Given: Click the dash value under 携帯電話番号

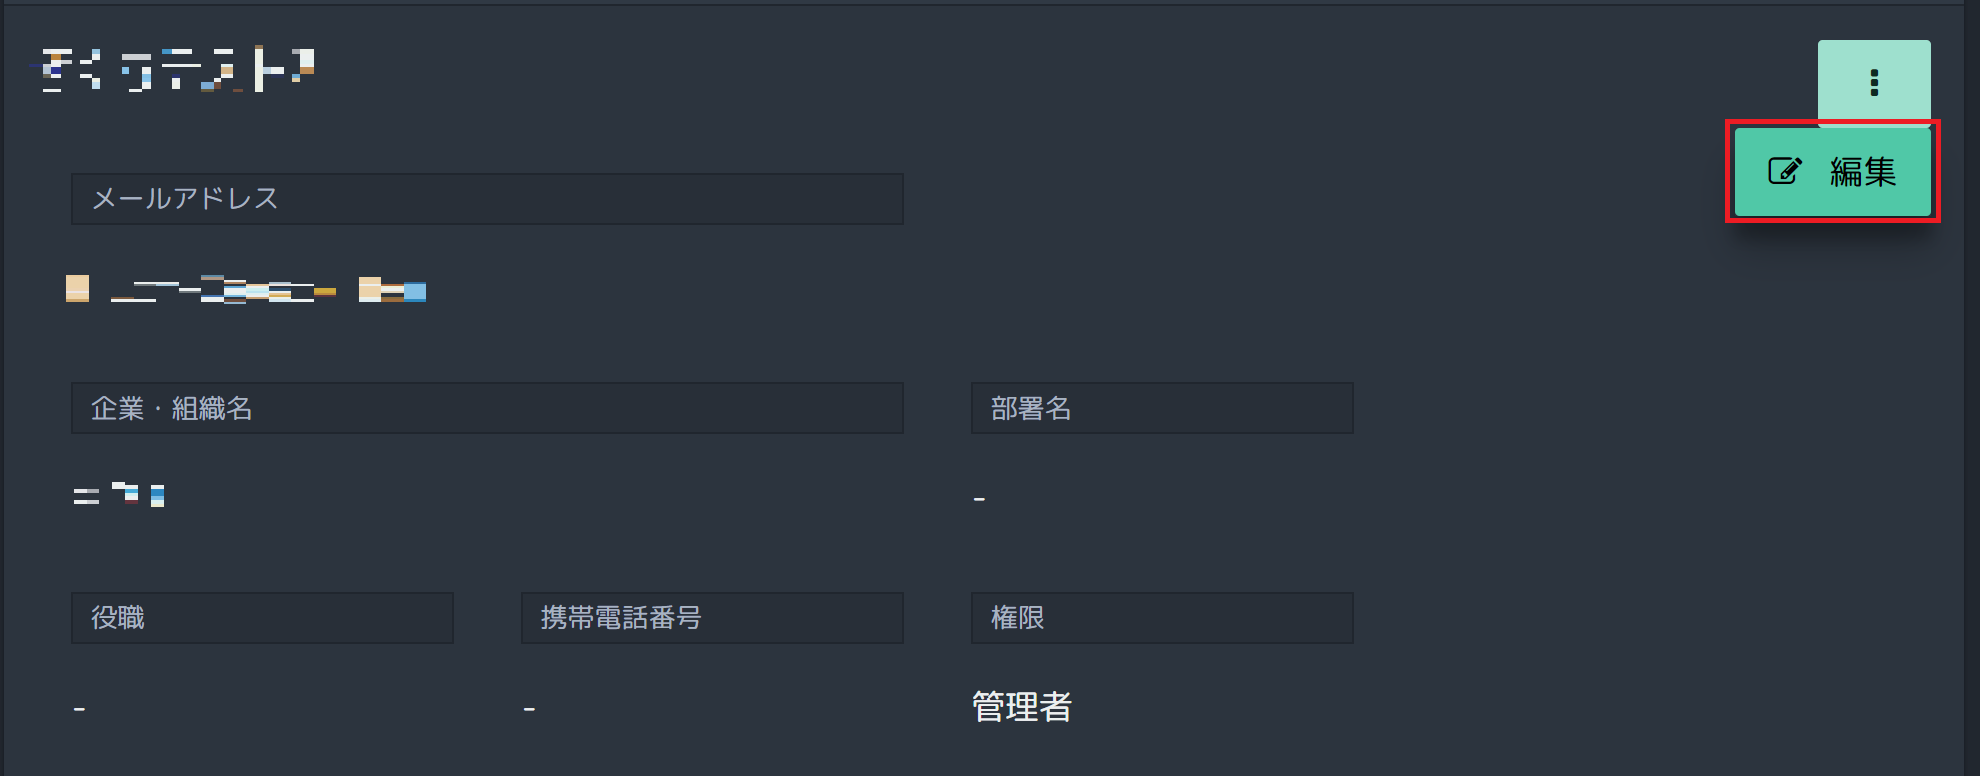Looking at the screenshot, I should coord(529,709).
